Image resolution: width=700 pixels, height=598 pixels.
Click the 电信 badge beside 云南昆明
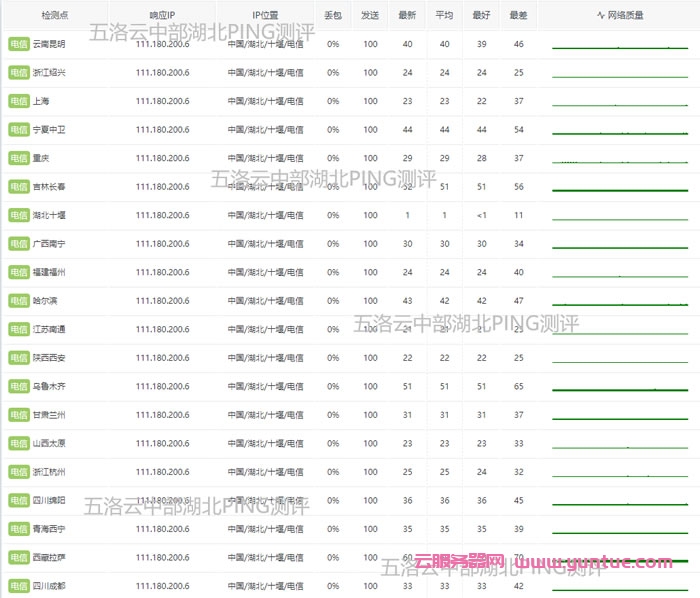pyautogui.click(x=18, y=45)
